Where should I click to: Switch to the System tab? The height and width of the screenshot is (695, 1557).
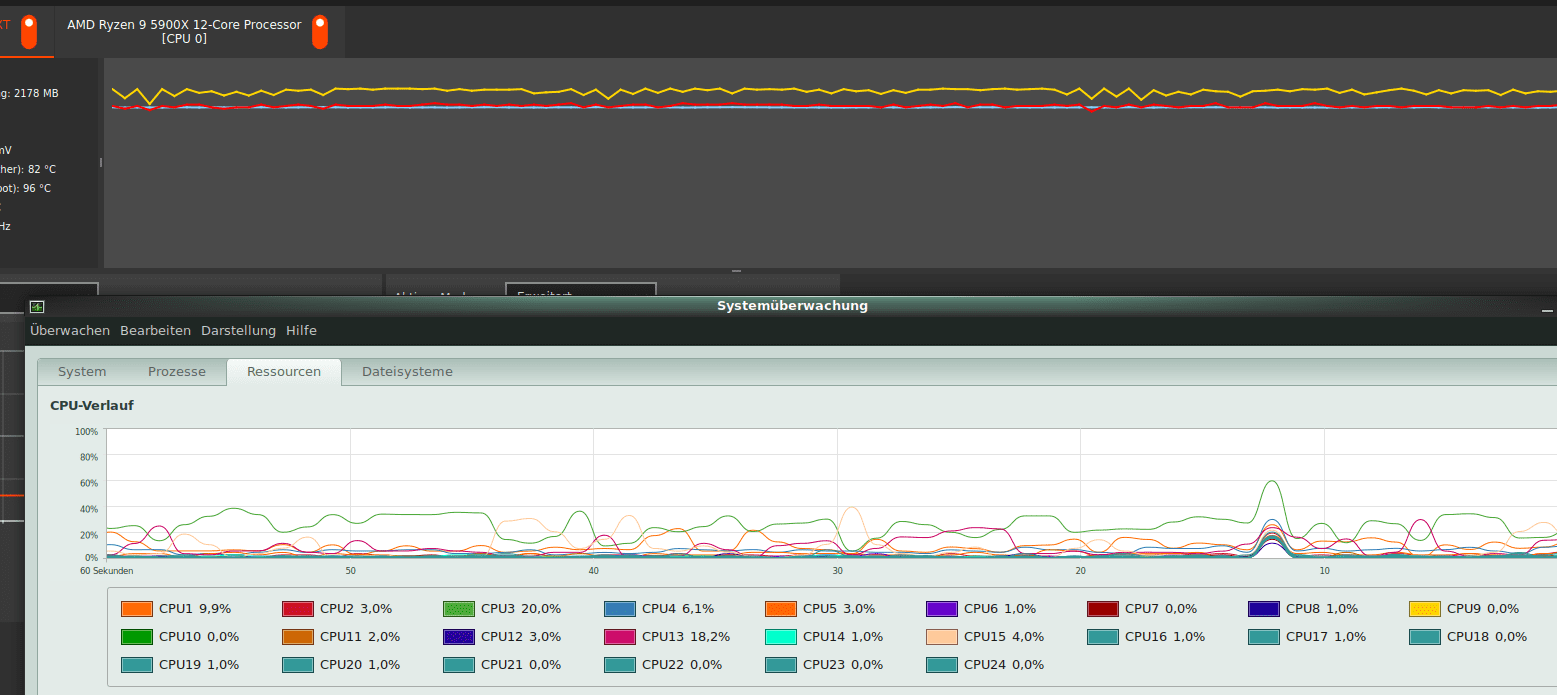(82, 372)
